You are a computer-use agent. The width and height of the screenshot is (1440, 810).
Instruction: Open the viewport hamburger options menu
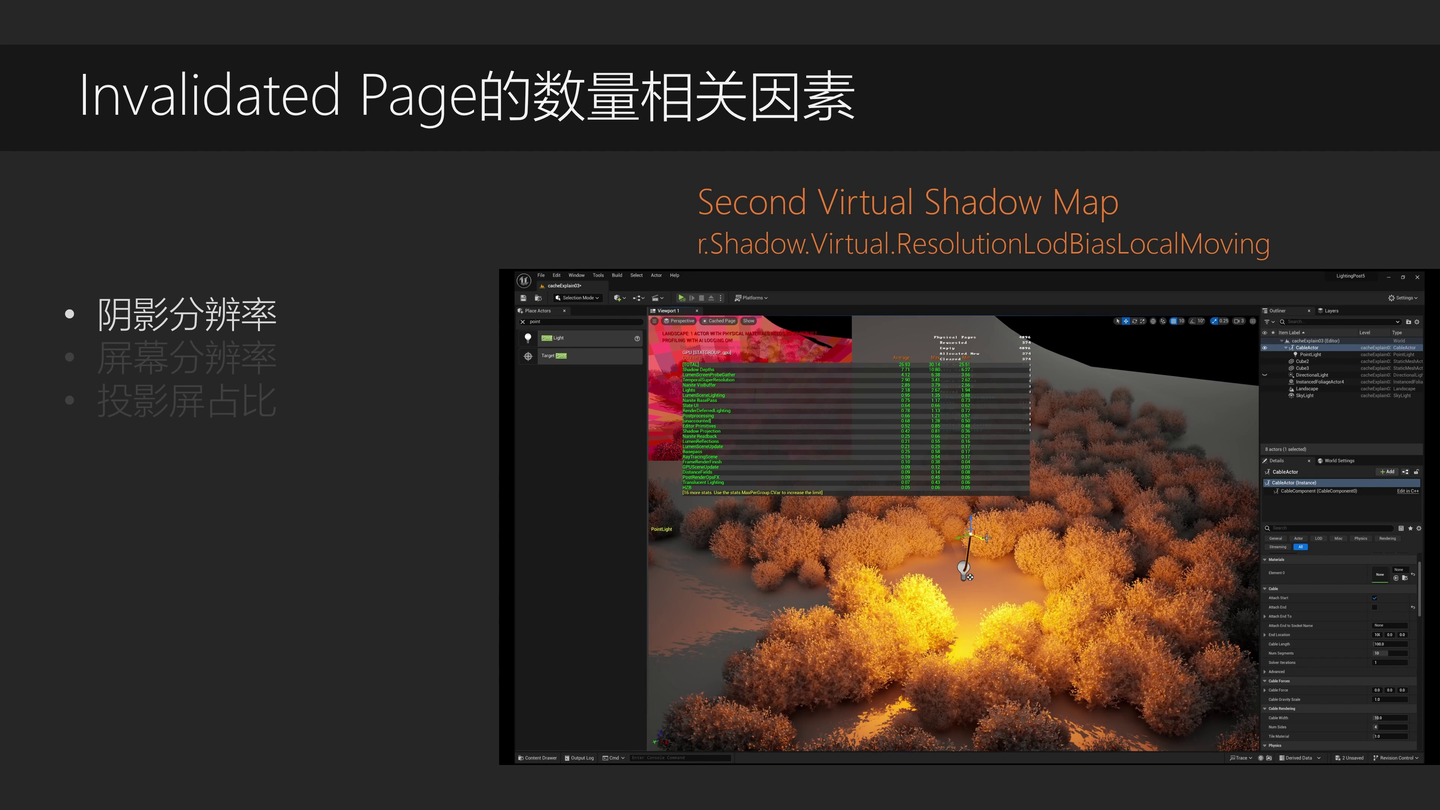click(x=655, y=321)
